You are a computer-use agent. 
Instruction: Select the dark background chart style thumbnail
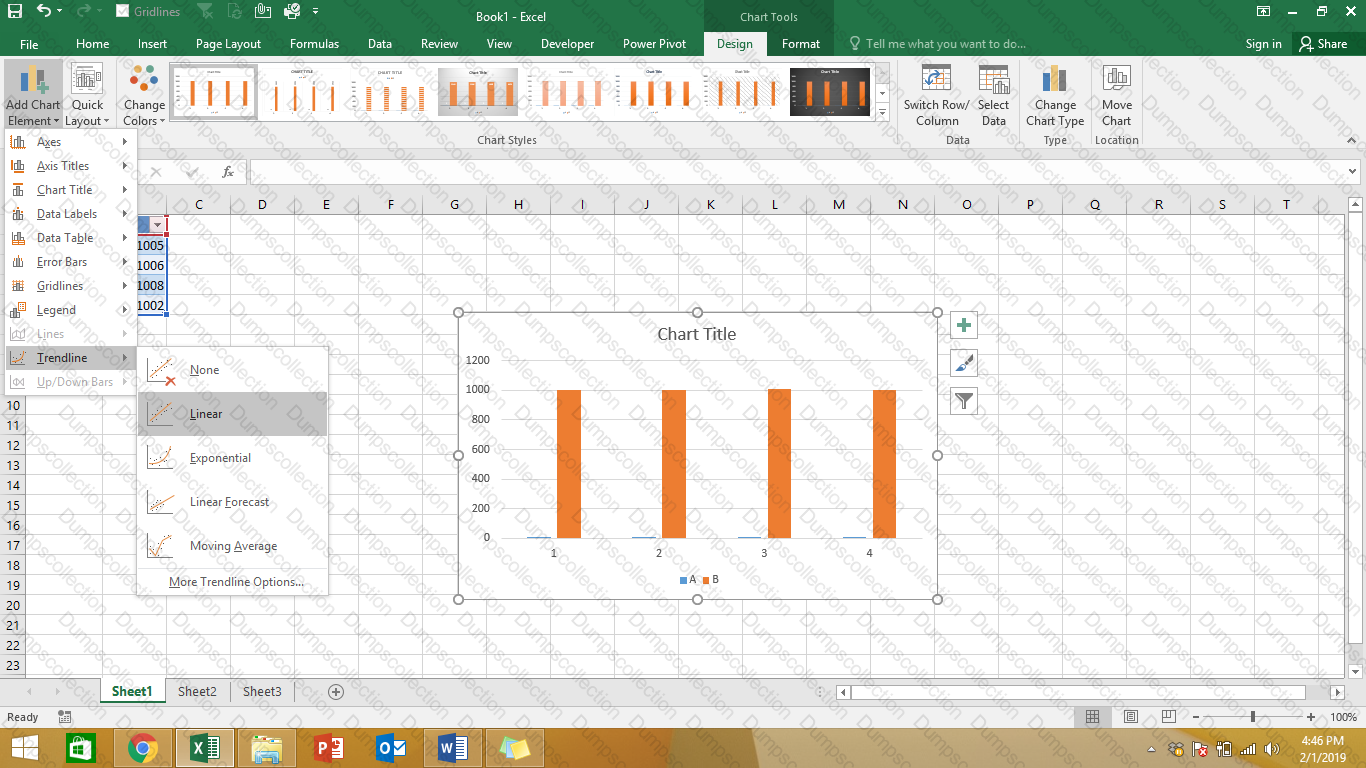(x=829, y=92)
